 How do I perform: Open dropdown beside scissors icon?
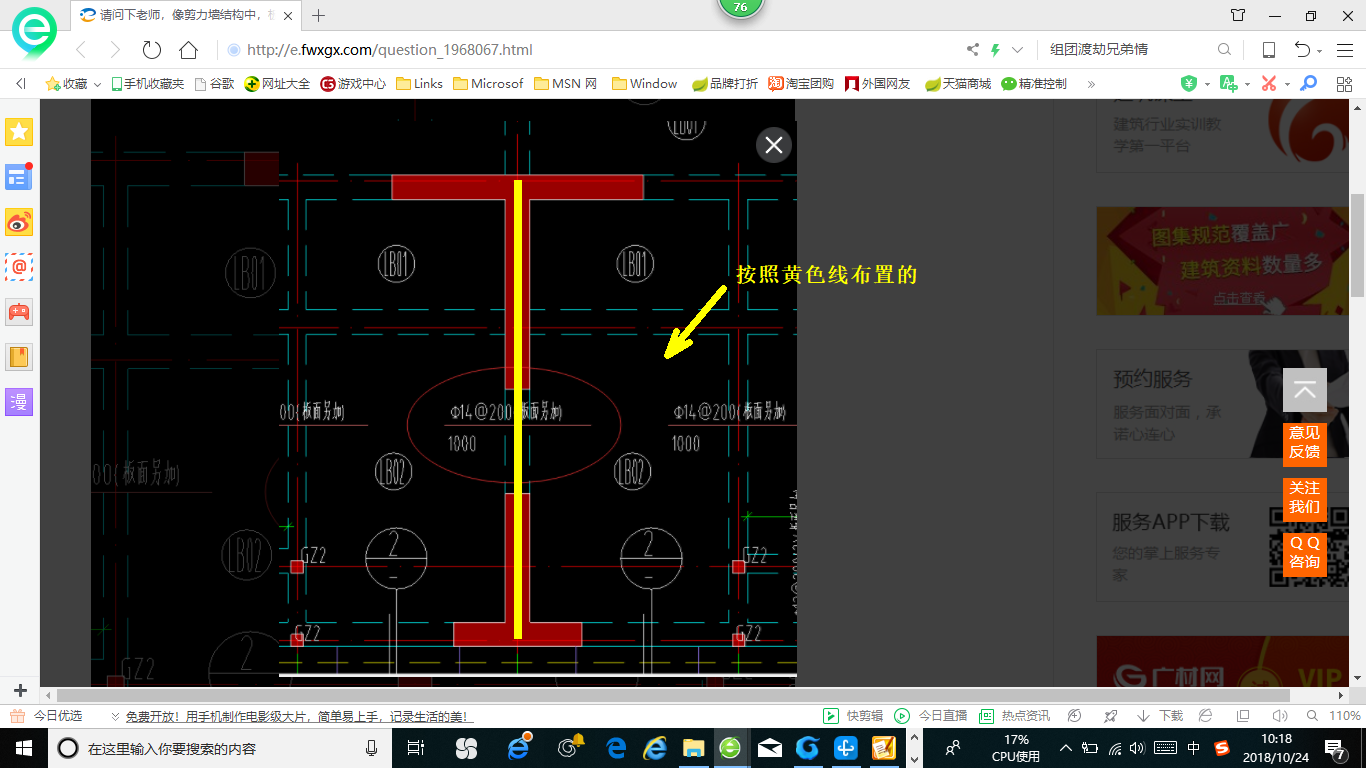click(x=1287, y=85)
